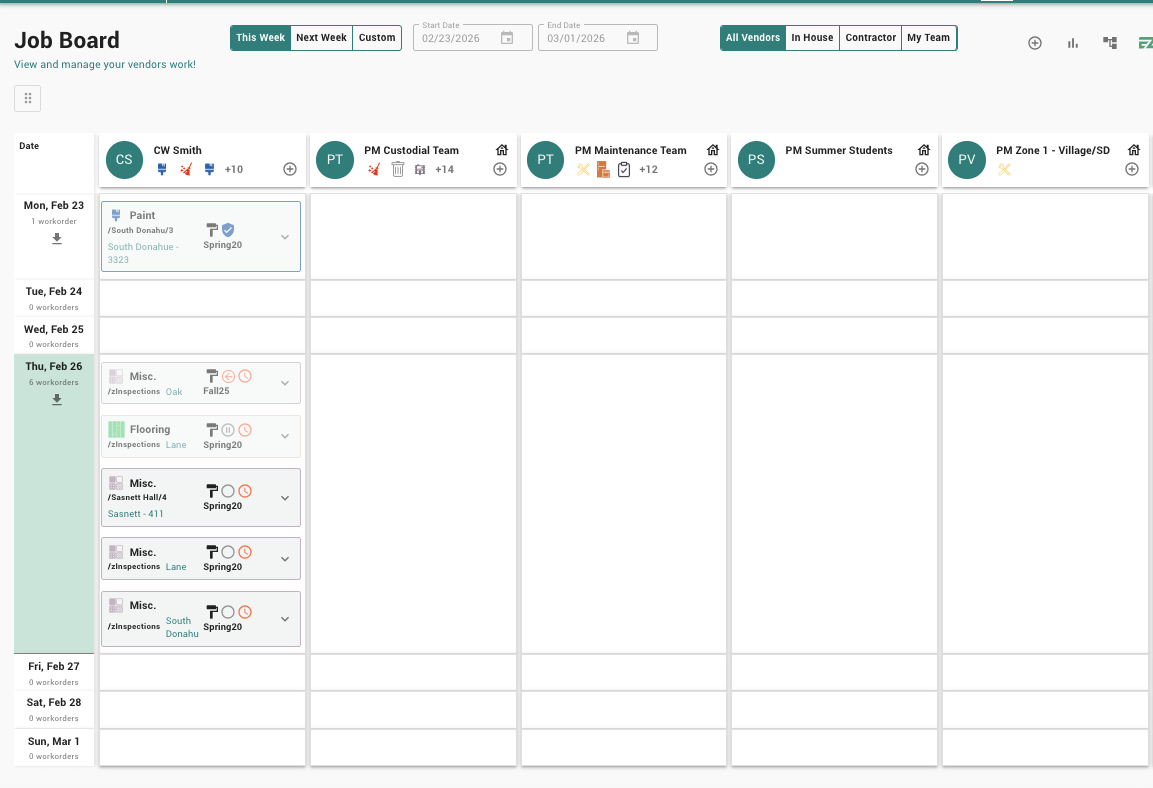Click the shield verified icon on Paint card
This screenshot has height=788, width=1153.
pyautogui.click(x=228, y=230)
